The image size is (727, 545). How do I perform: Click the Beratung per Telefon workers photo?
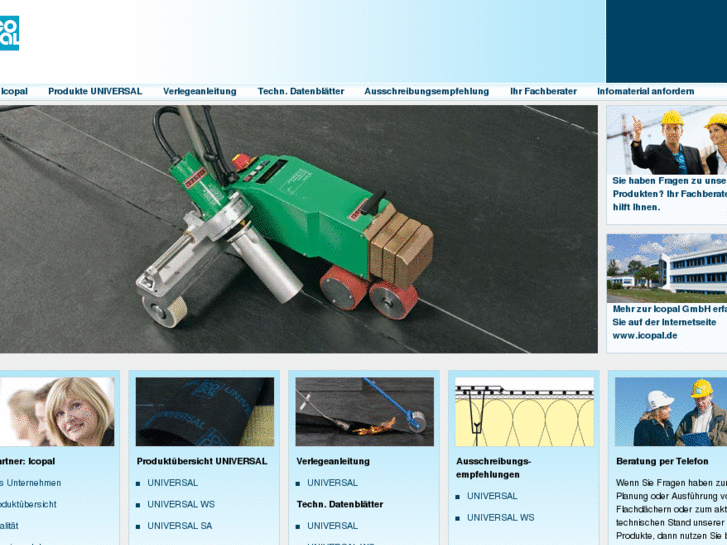tap(671, 411)
